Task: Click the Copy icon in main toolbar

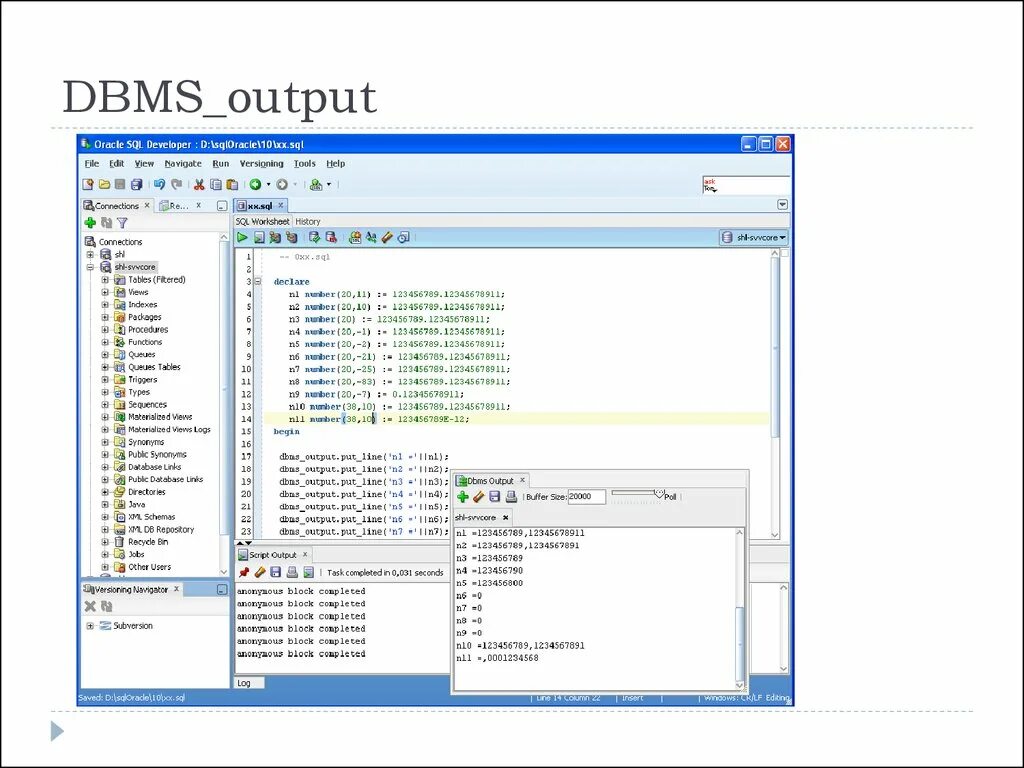Action: [216, 185]
